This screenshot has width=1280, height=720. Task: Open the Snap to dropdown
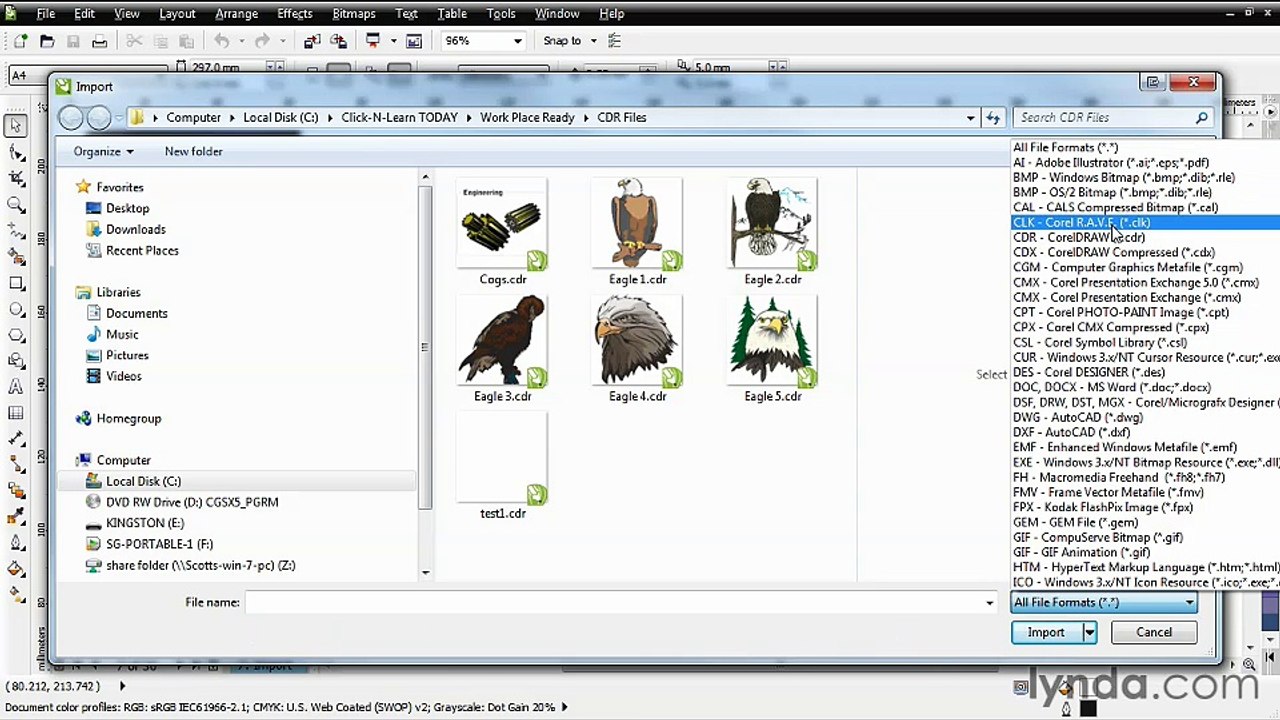click(x=593, y=41)
